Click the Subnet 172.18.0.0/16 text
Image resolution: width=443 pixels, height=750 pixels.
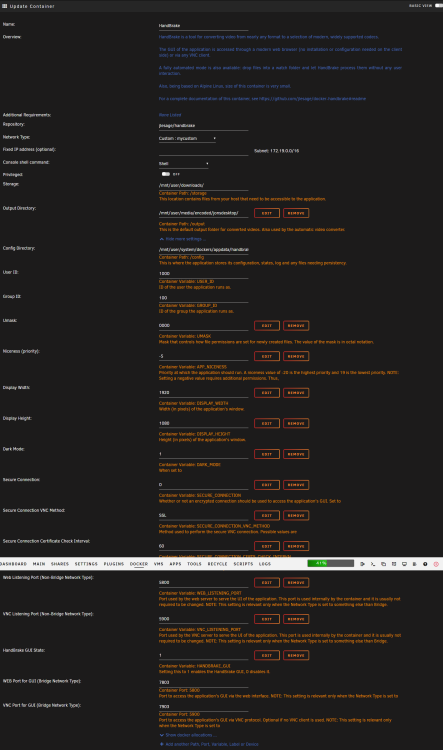277,151
